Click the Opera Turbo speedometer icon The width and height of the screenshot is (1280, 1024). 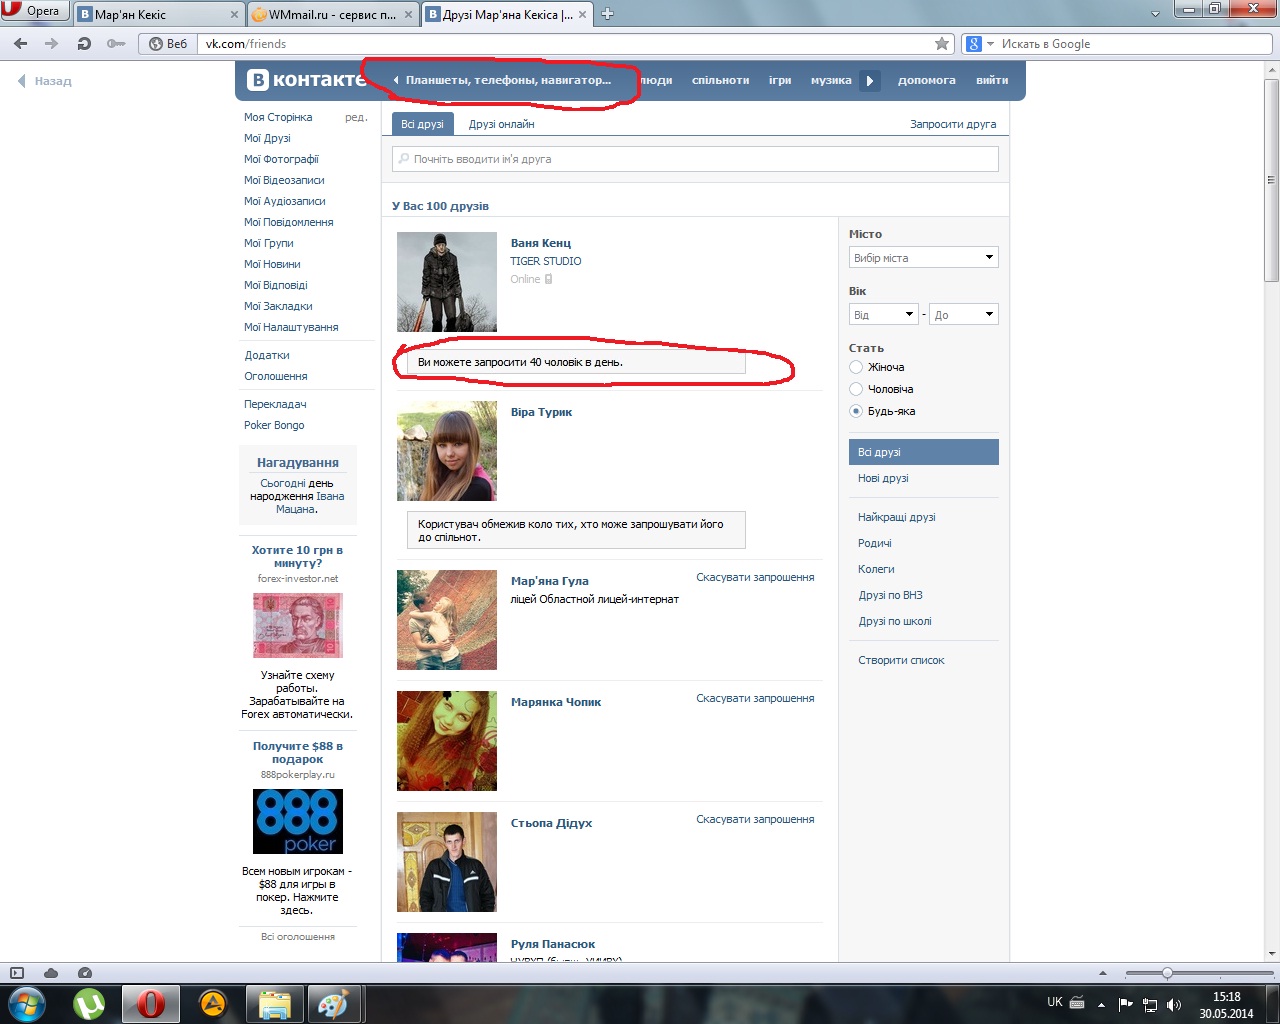pyautogui.click(x=85, y=973)
